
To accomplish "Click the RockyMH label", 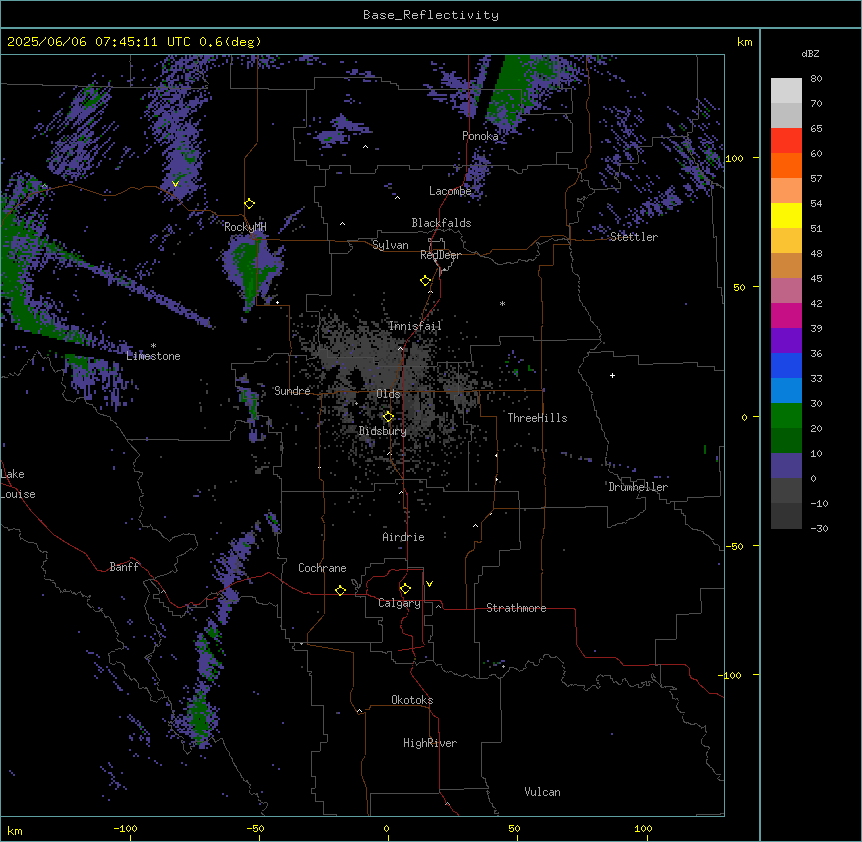I will 245,226.
